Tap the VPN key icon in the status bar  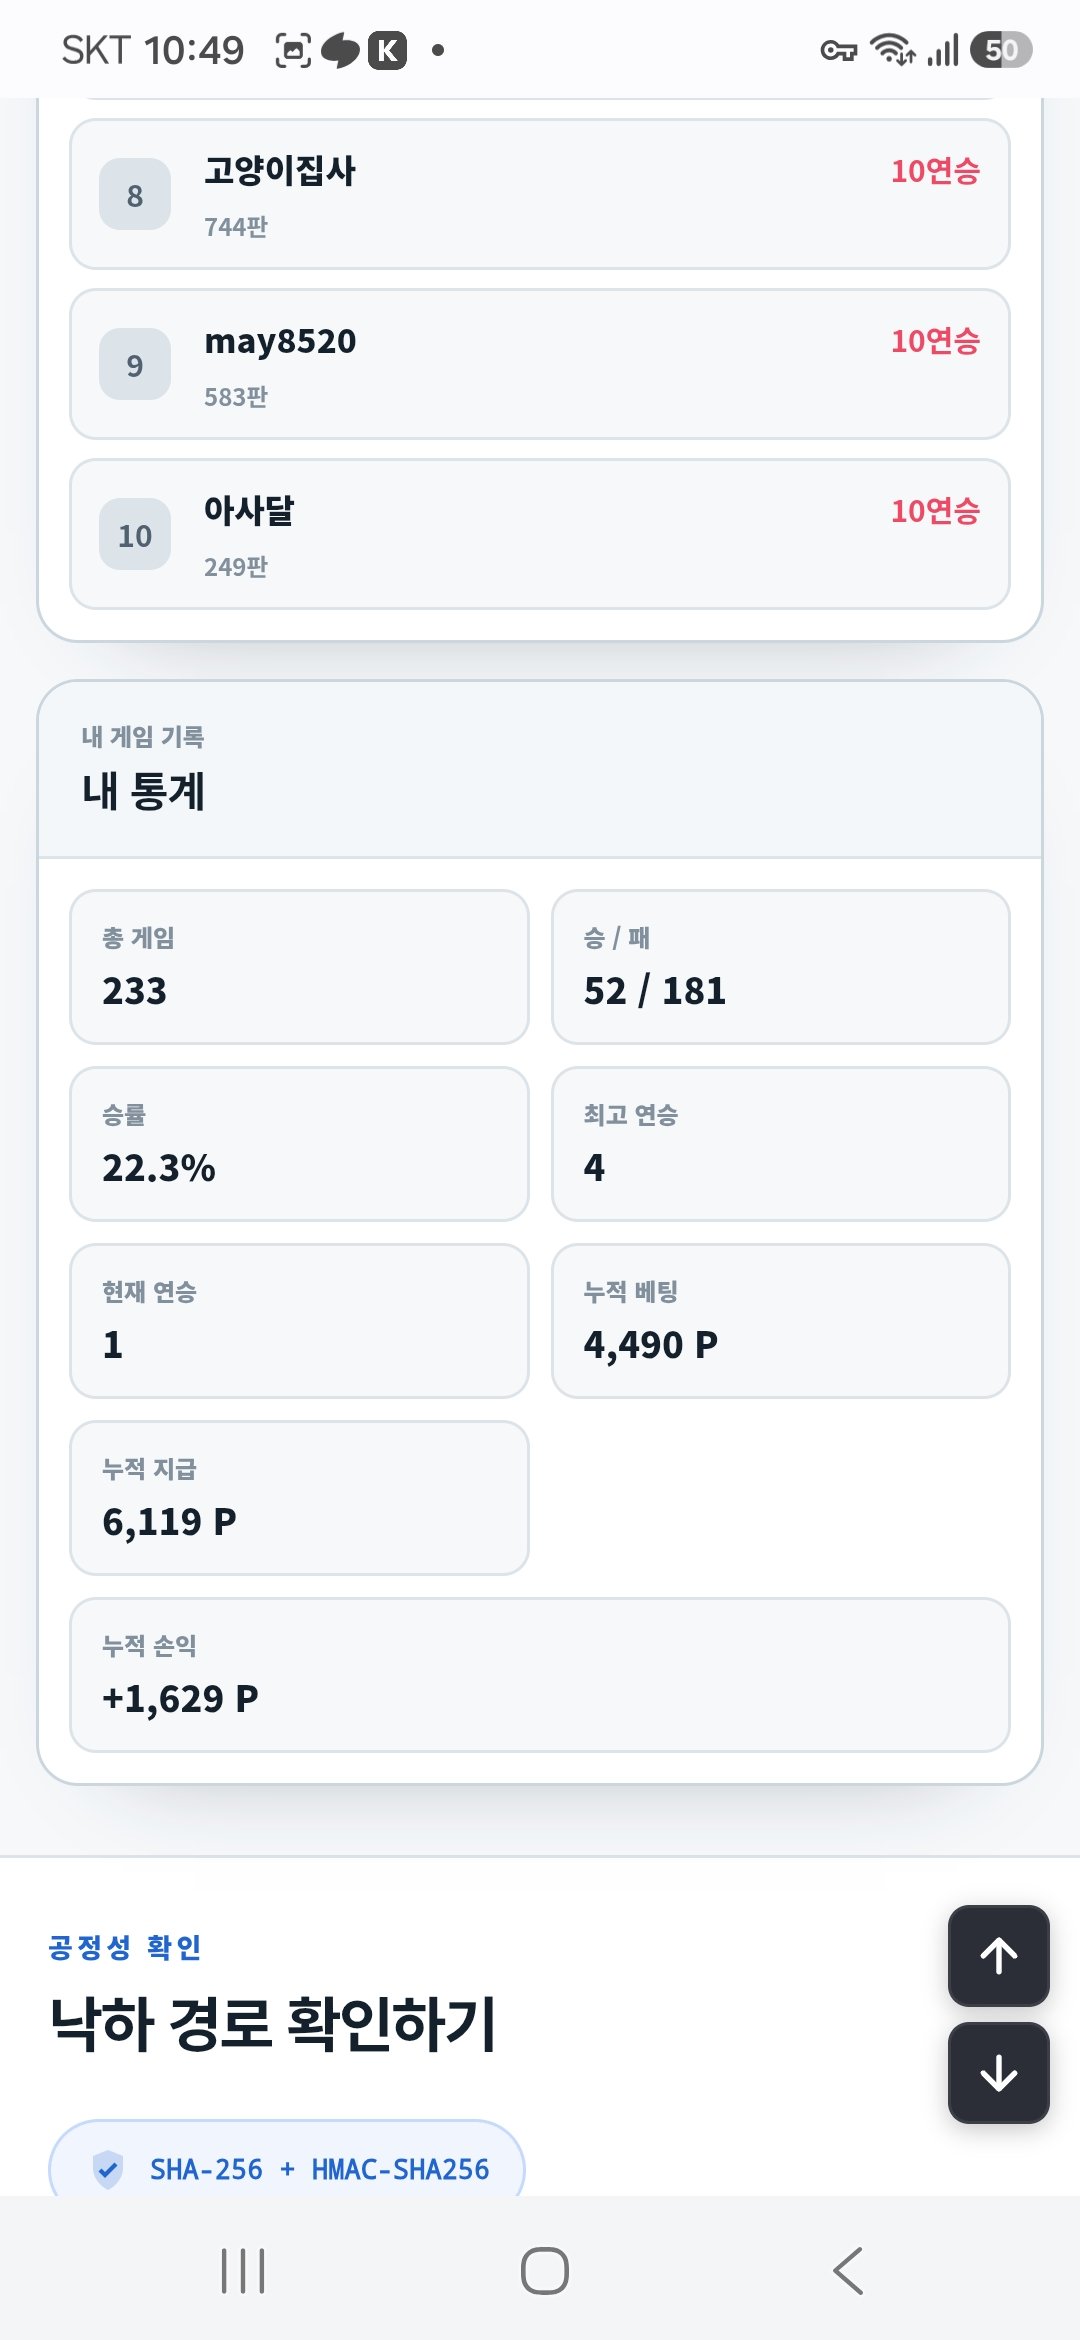838,50
